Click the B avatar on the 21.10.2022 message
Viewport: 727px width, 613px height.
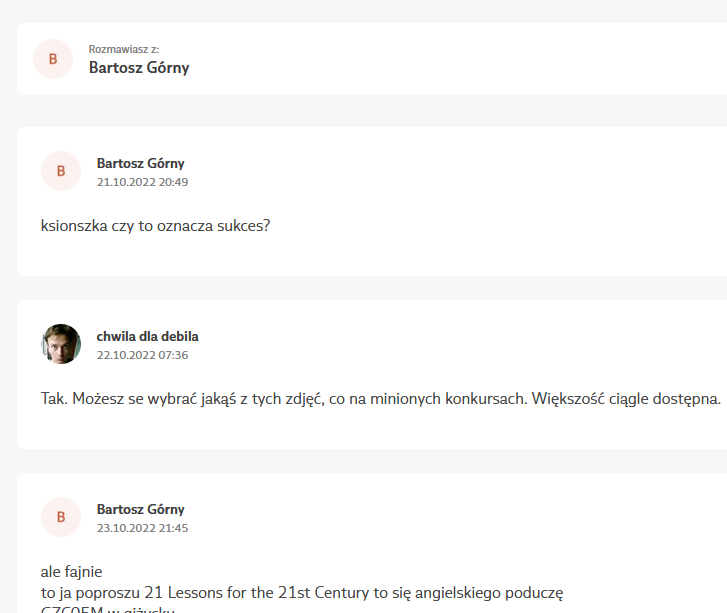point(61,171)
